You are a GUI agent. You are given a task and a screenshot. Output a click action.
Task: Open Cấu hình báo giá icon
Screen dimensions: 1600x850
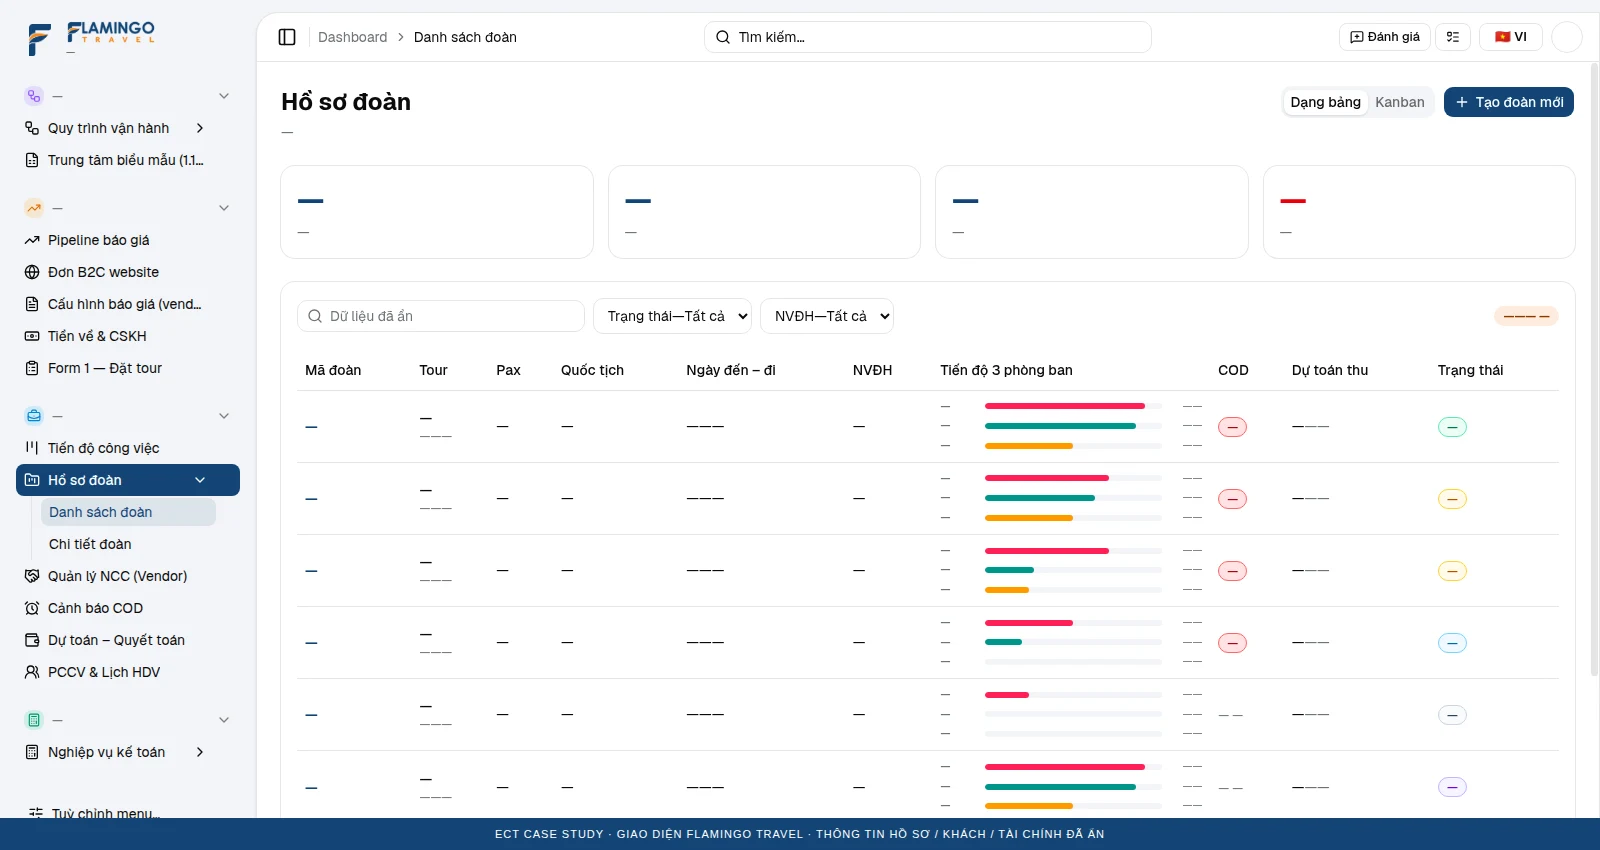[x=32, y=304]
